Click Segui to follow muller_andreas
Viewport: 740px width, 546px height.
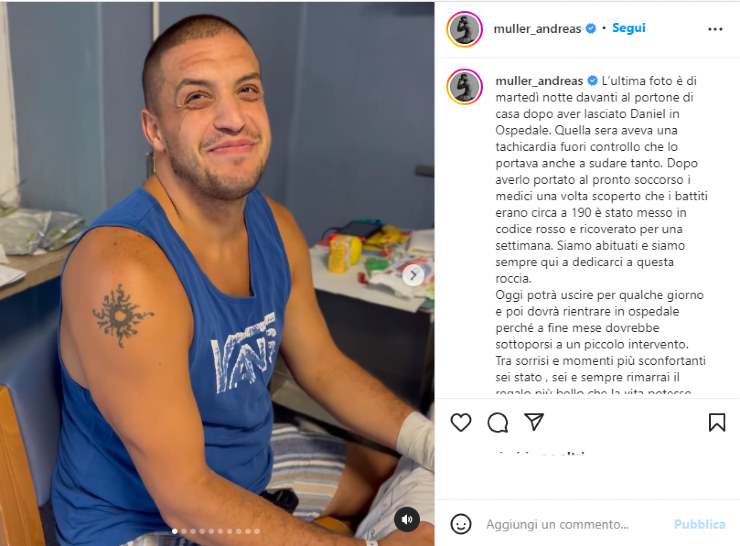(x=629, y=28)
